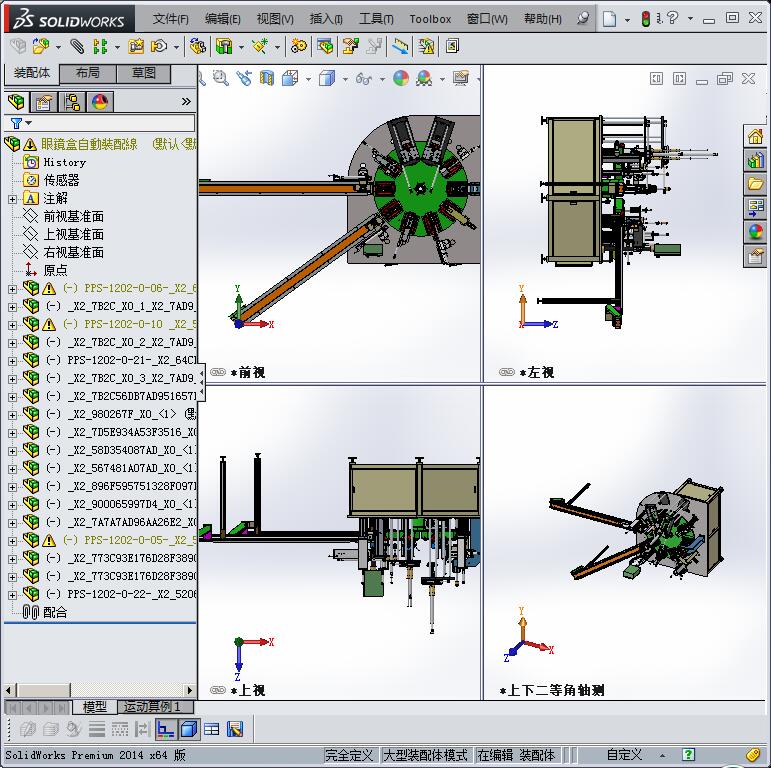Select the 原点 origin item in tree

[55, 270]
